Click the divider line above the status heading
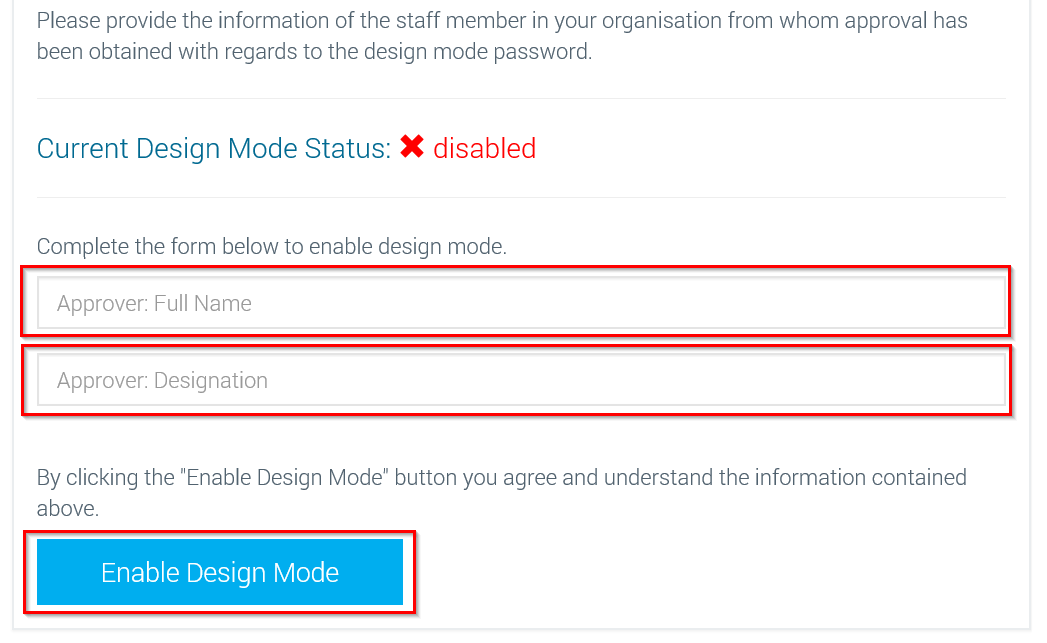 521,99
